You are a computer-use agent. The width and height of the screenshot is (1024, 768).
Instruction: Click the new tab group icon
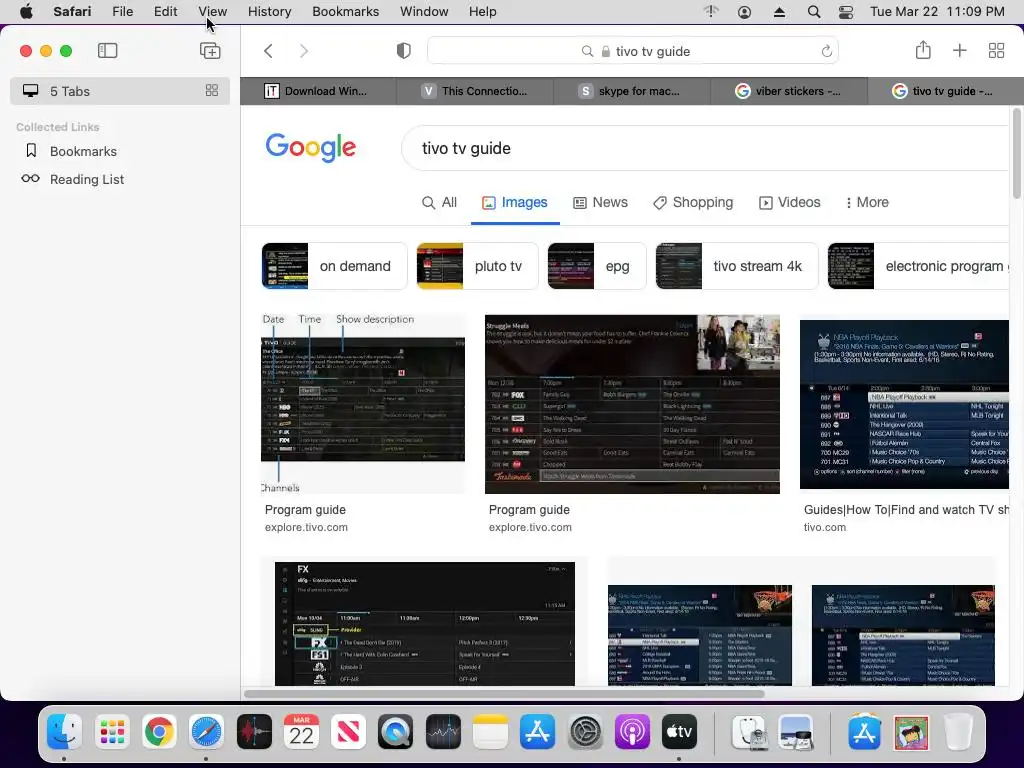pos(210,50)
